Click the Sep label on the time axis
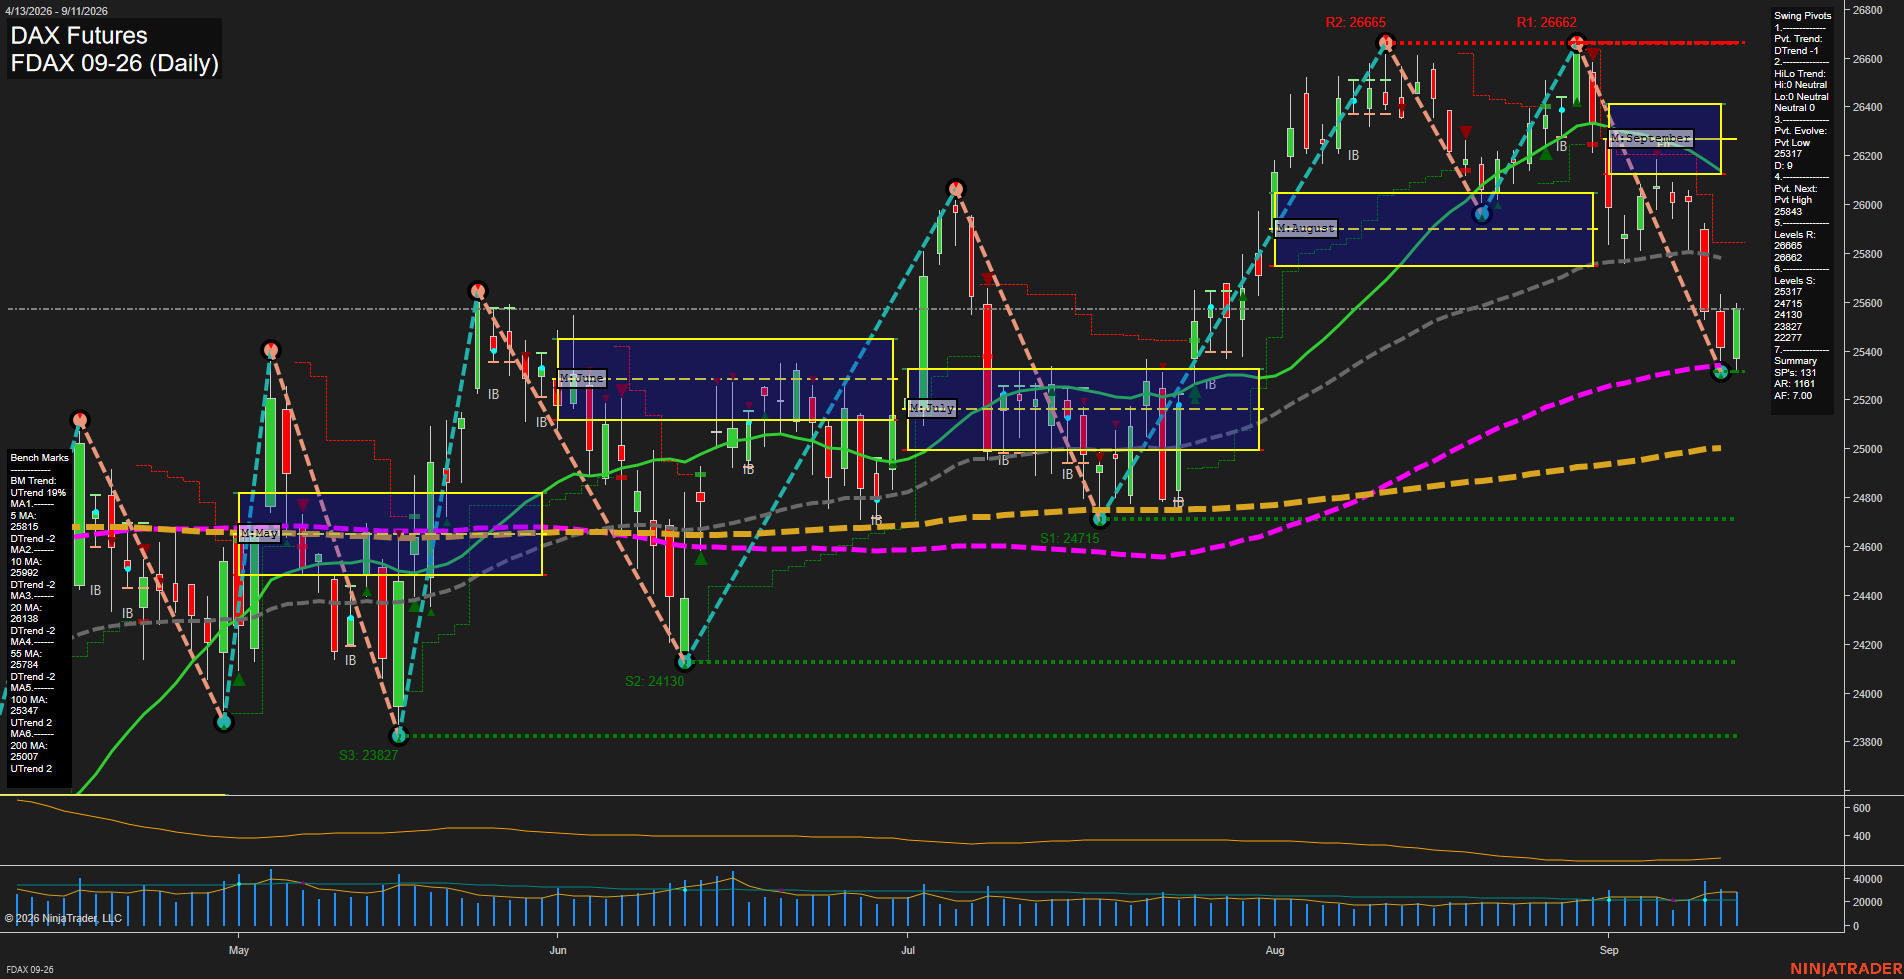This screenshot has height=979, width=1904. point(1608,950)
